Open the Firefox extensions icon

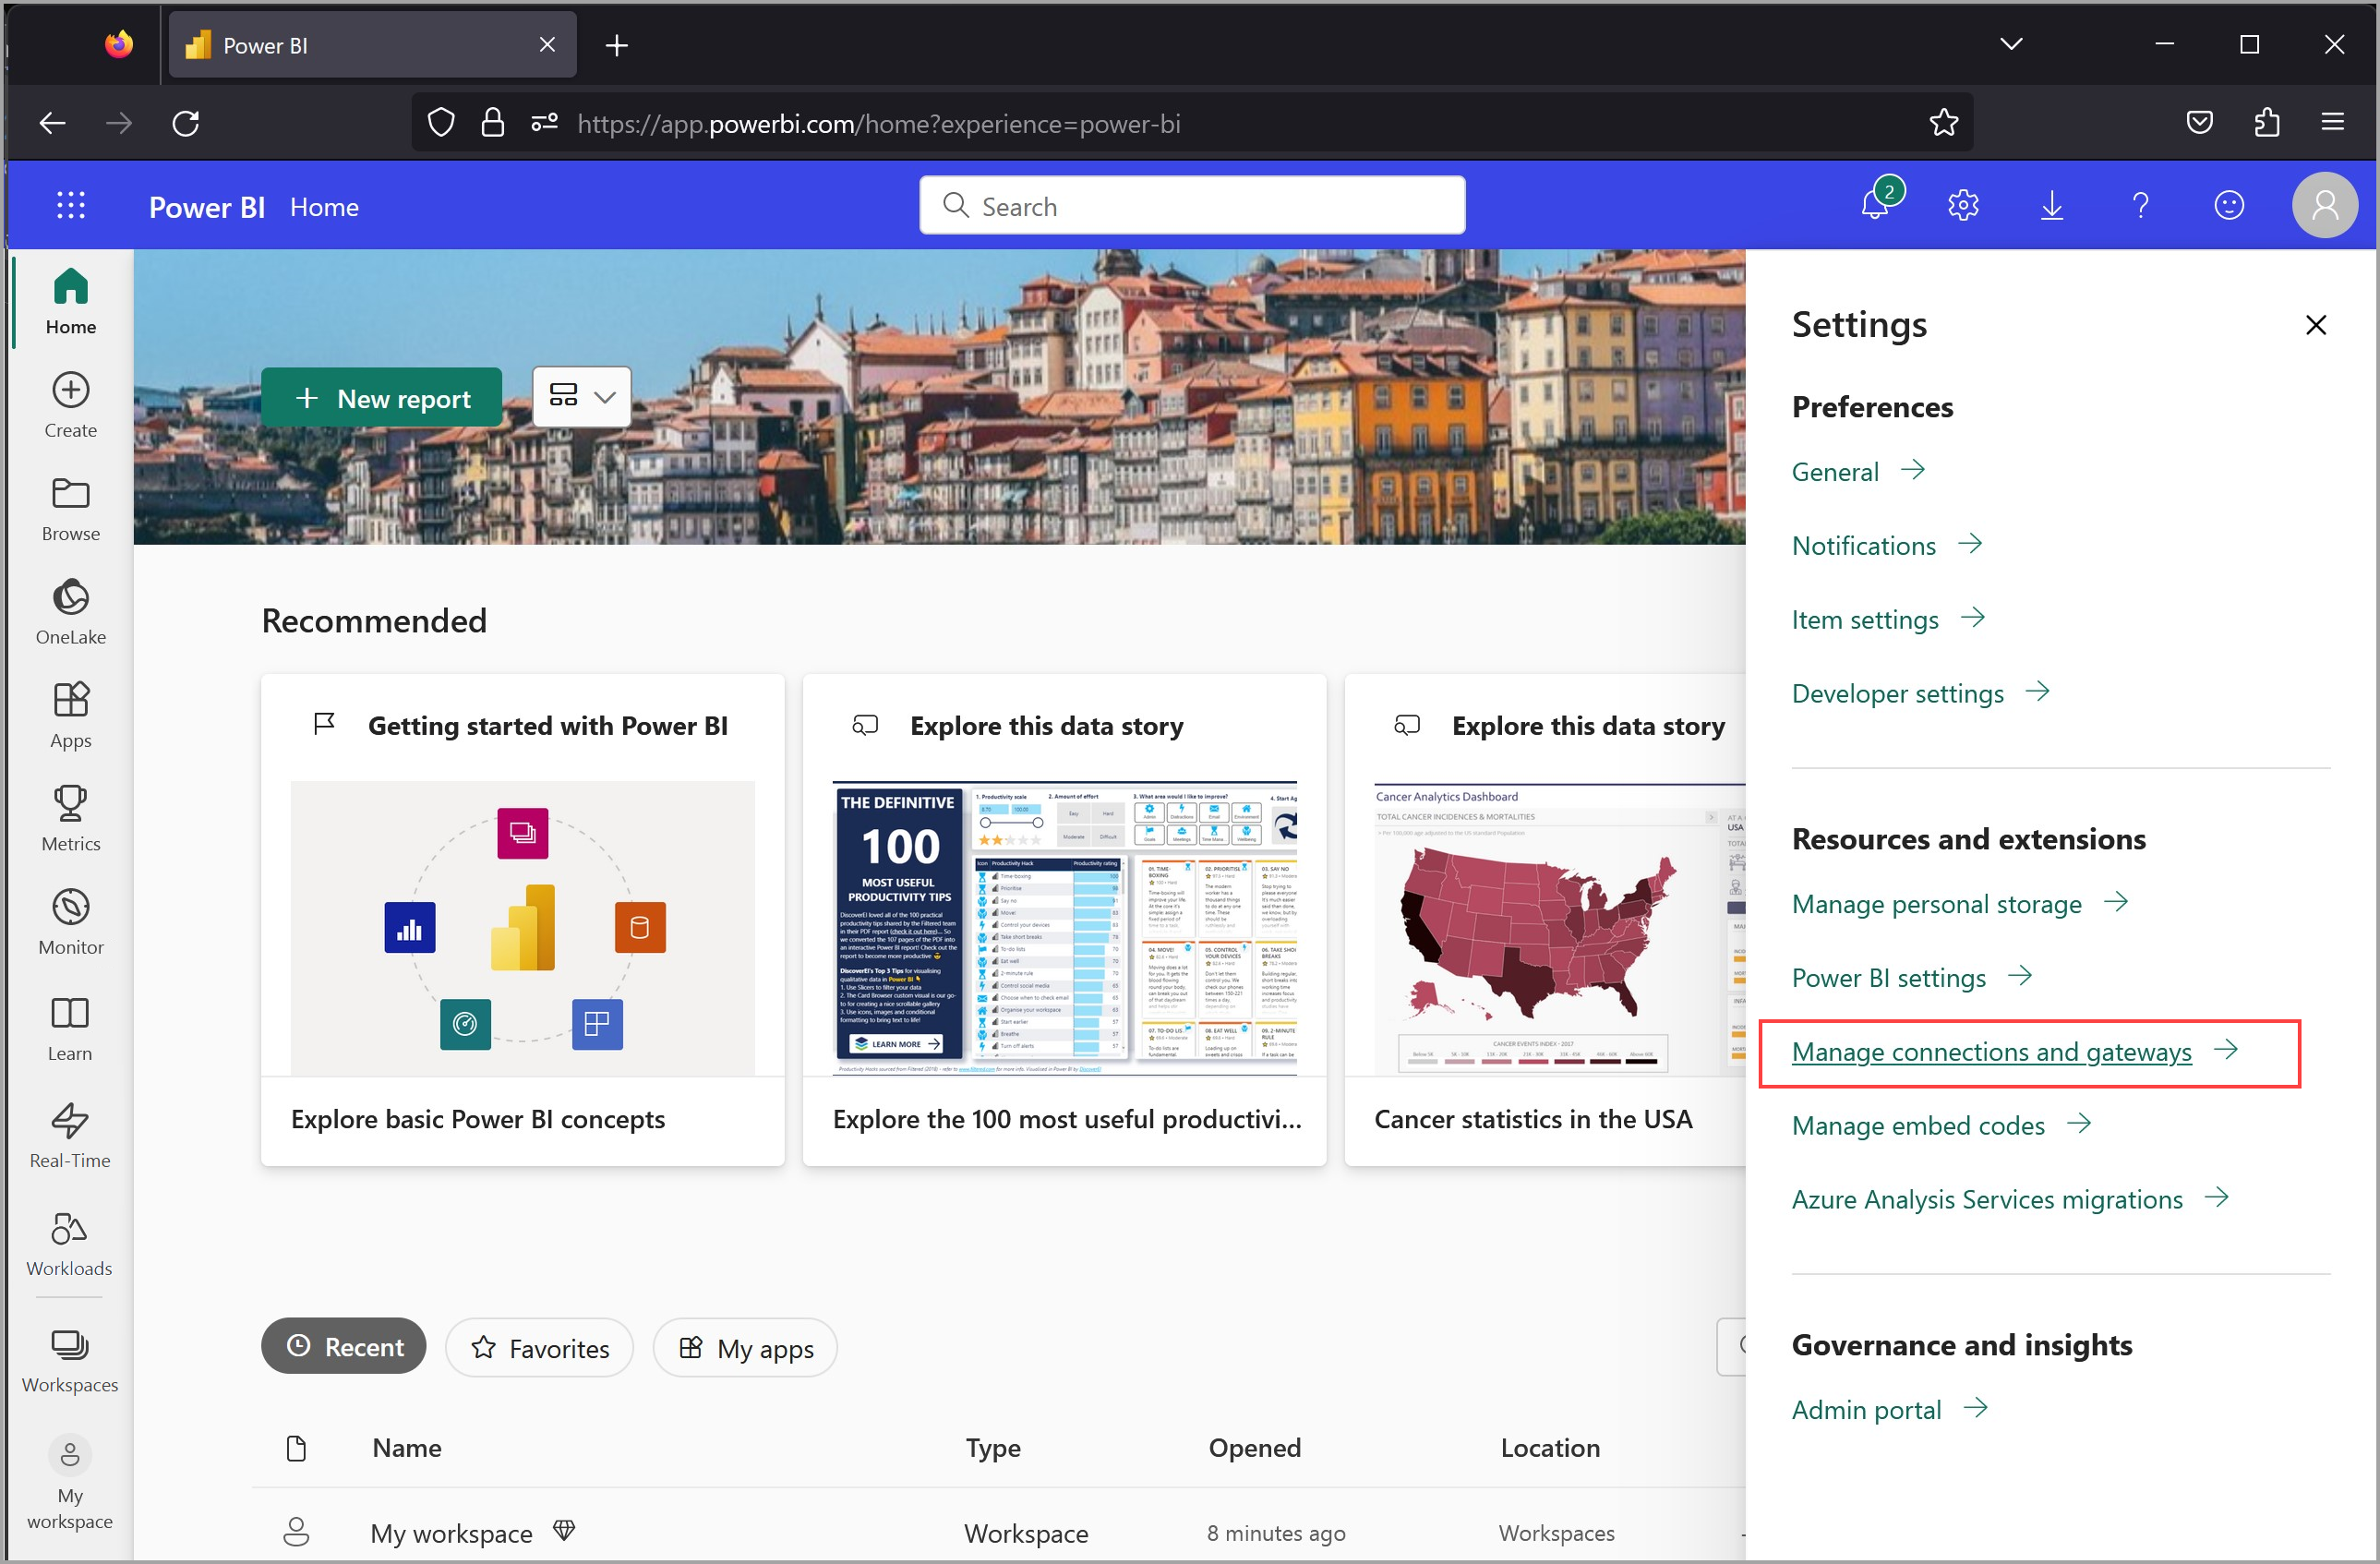point(2267,123)
